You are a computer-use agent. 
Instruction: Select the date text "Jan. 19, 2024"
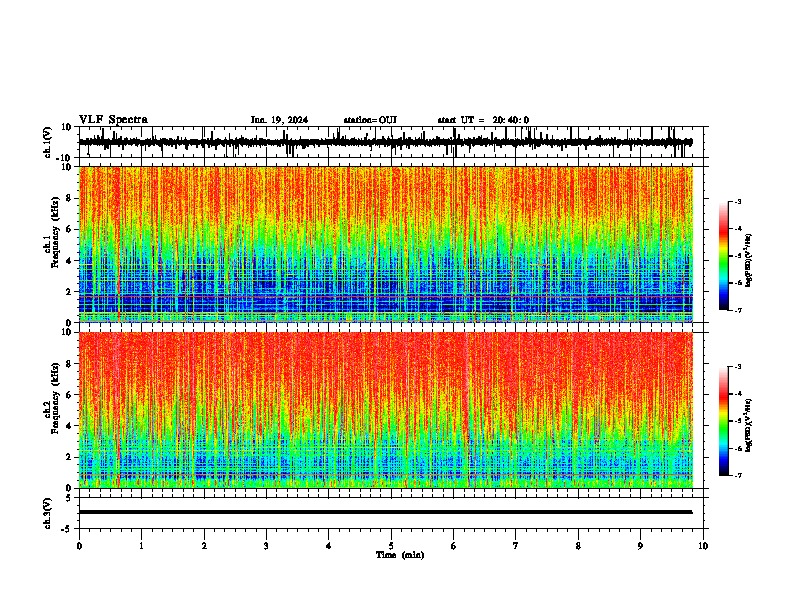[279, 120]
